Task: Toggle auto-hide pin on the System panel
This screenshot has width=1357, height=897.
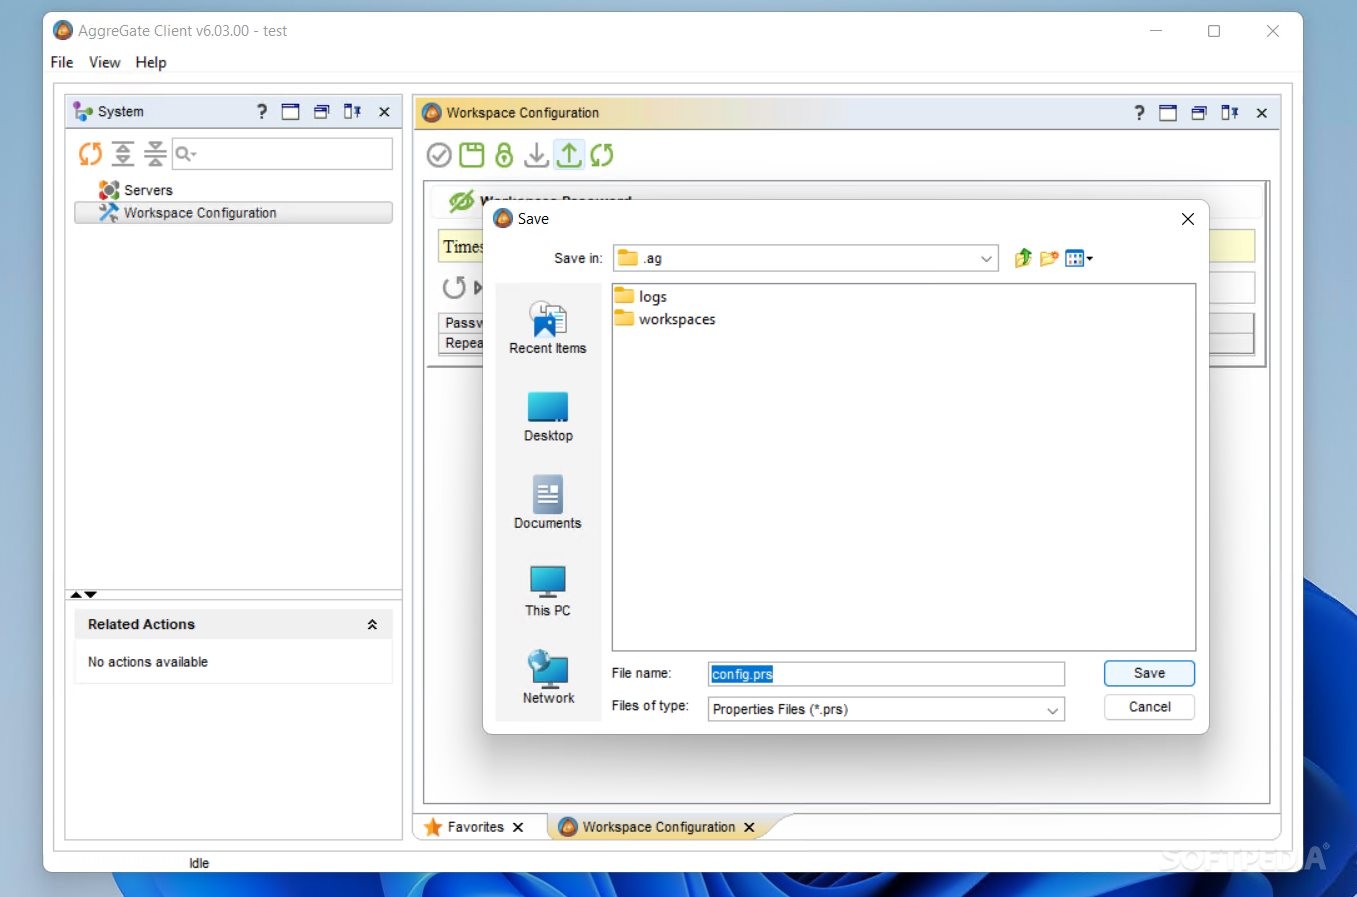Action: (x=352, y=112)
